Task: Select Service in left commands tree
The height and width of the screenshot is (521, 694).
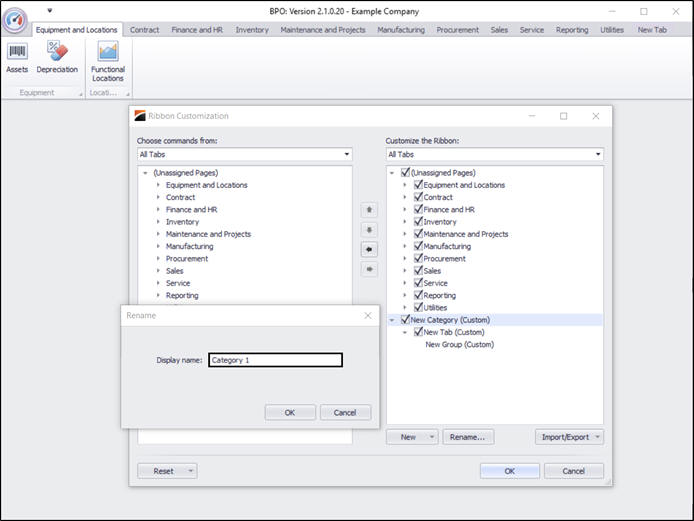Action: (178, 283)
